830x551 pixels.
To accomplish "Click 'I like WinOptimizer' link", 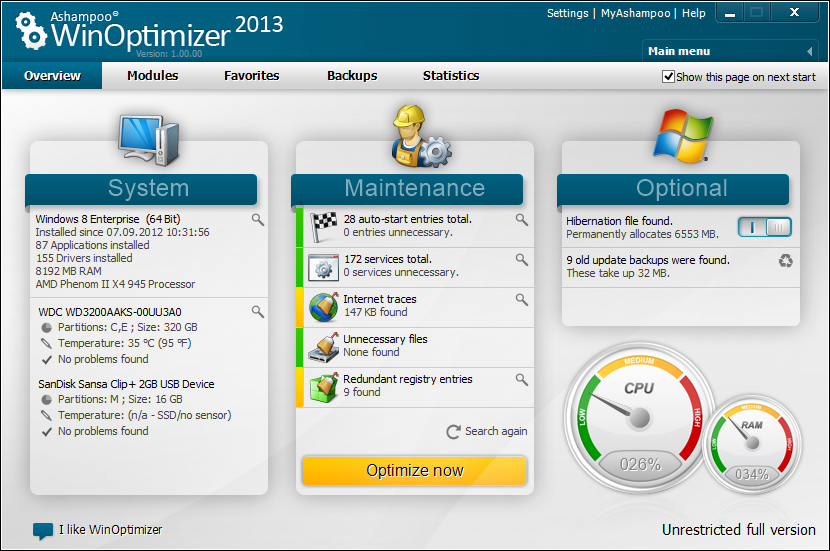I will [111, 530].
